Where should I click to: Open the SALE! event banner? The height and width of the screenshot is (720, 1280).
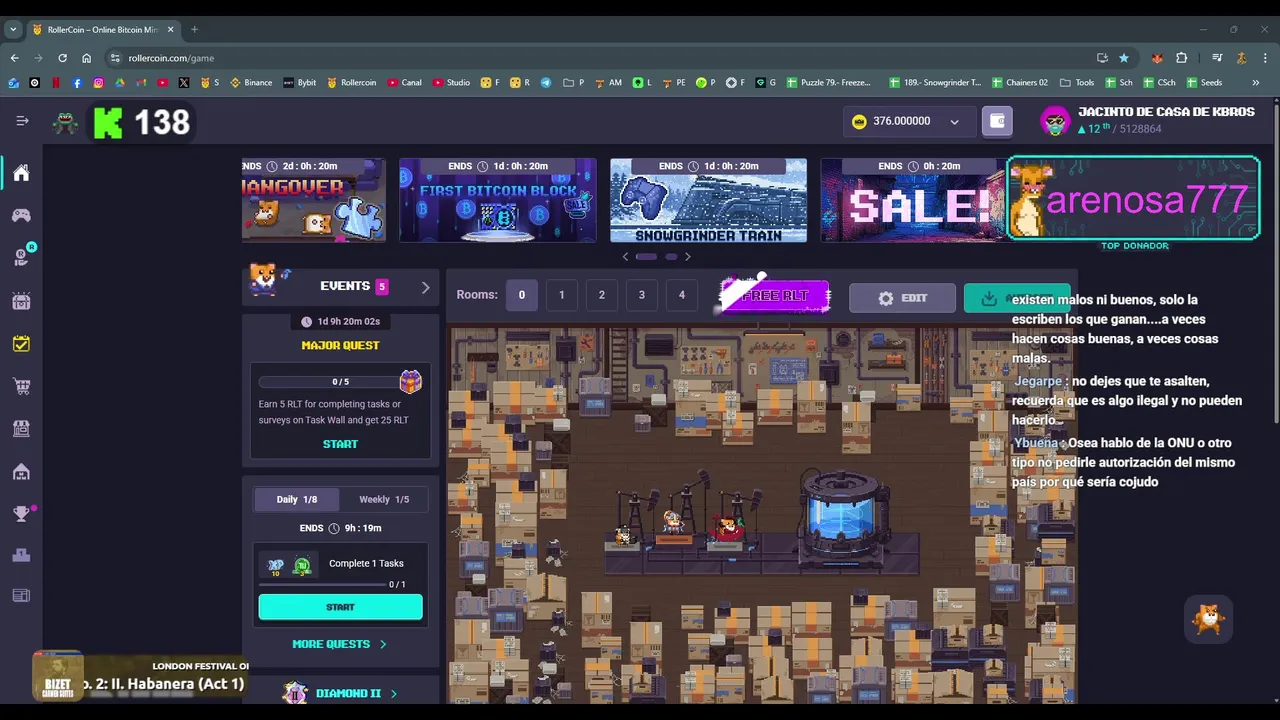[x=913, y=200]
